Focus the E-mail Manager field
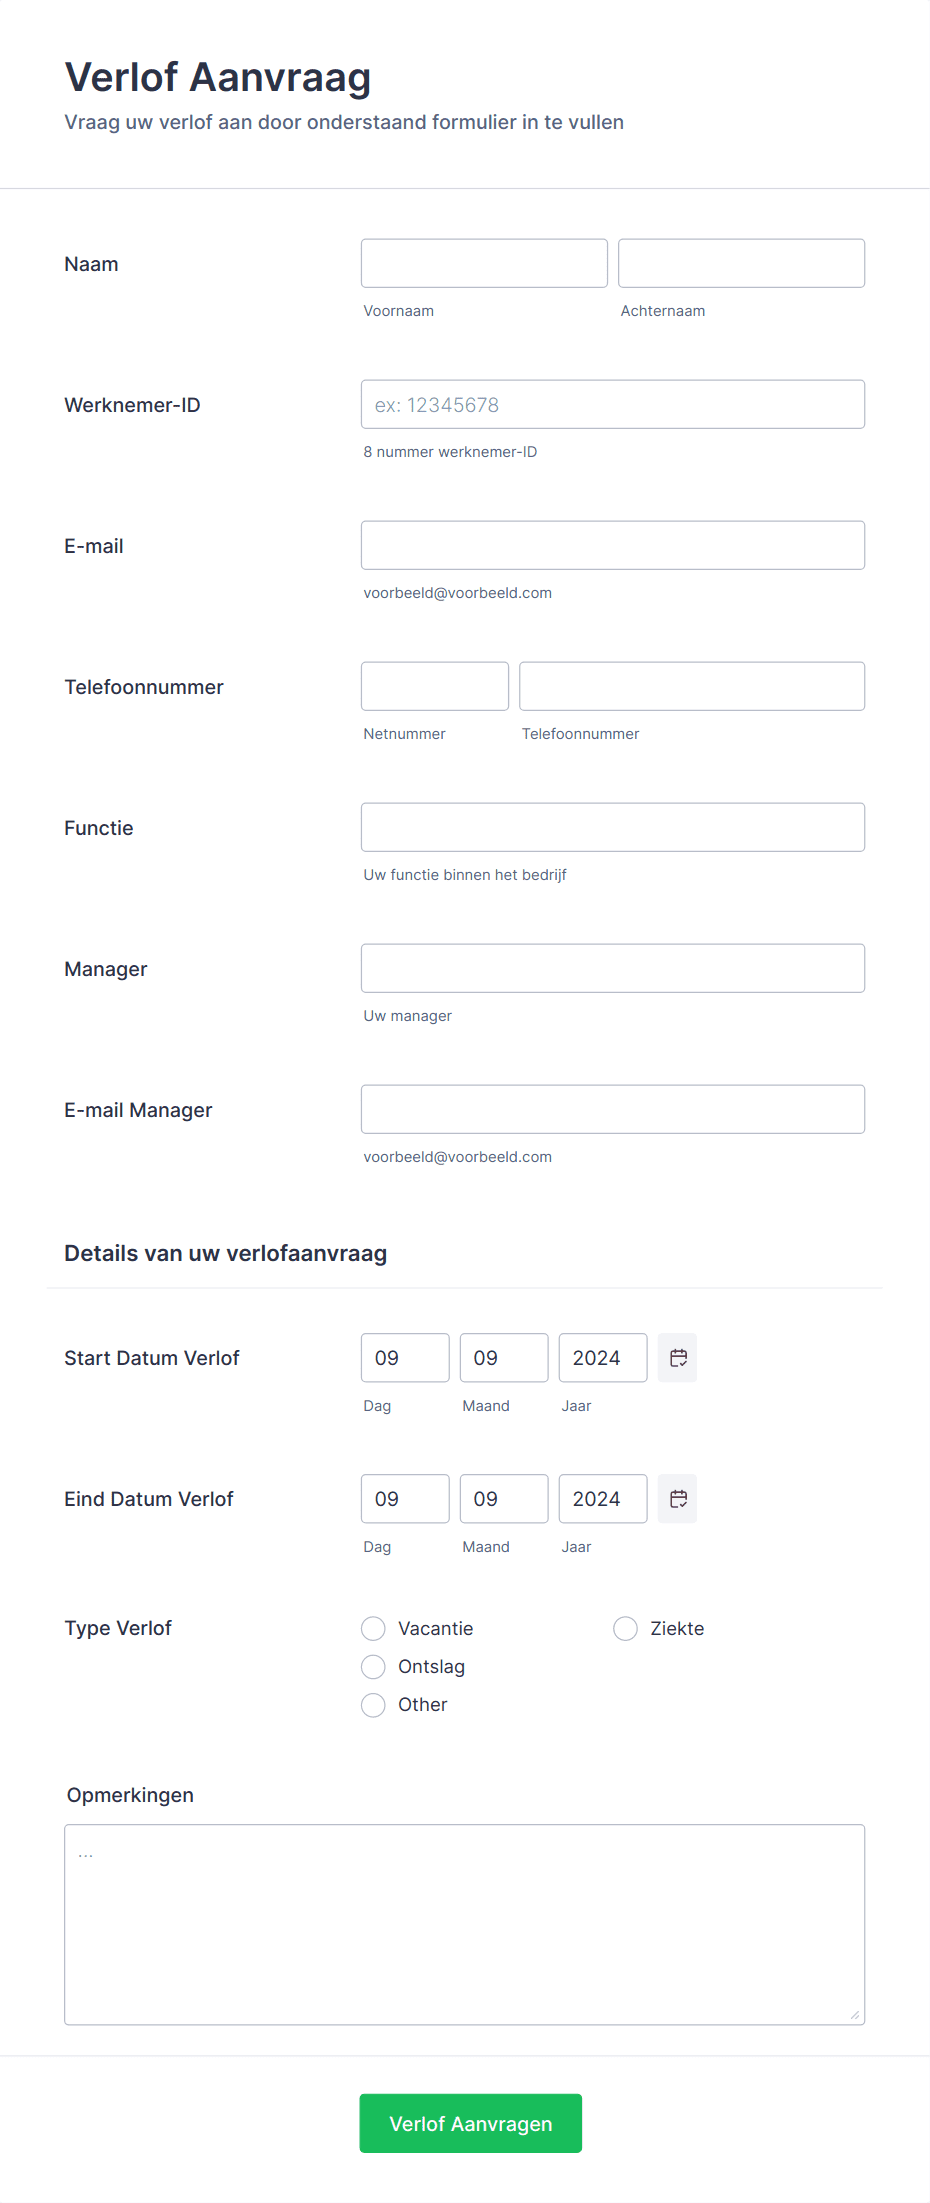This screenshot has height=2203, width=930. [612, 1109]
